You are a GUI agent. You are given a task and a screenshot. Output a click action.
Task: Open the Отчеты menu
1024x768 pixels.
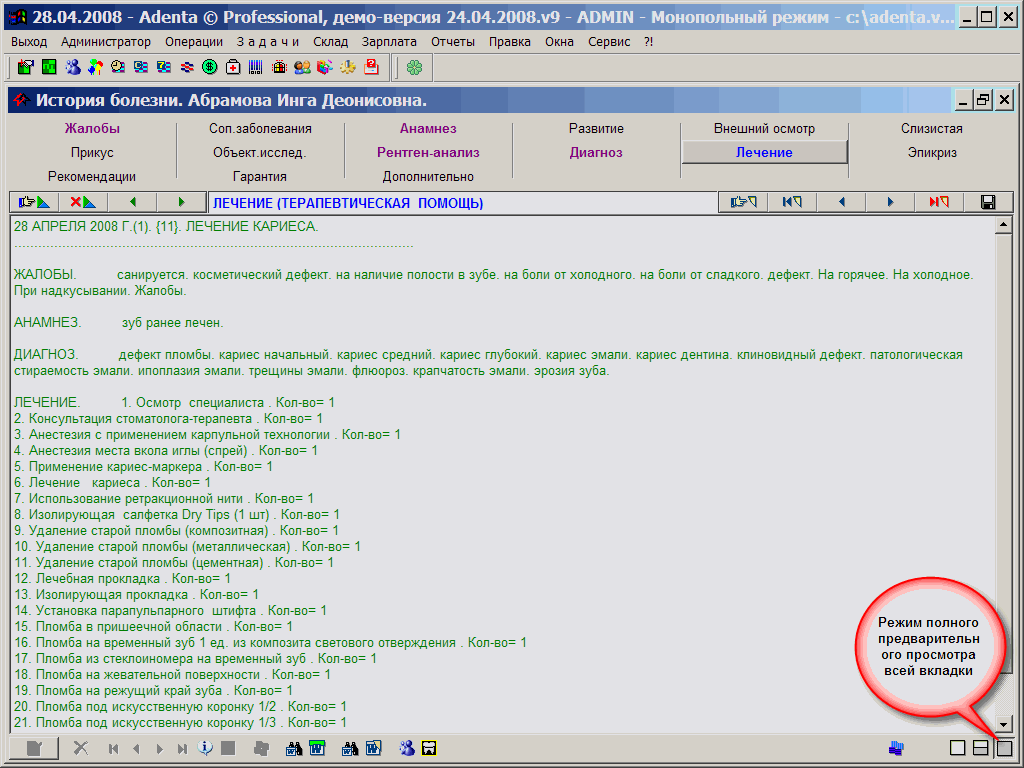coord(453,41)
